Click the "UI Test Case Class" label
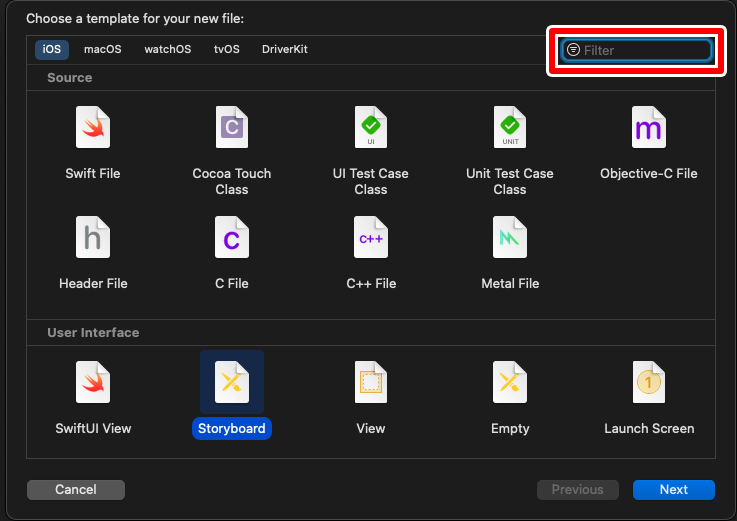The width and height of the screenshot is (737, 521). [371, 182]
